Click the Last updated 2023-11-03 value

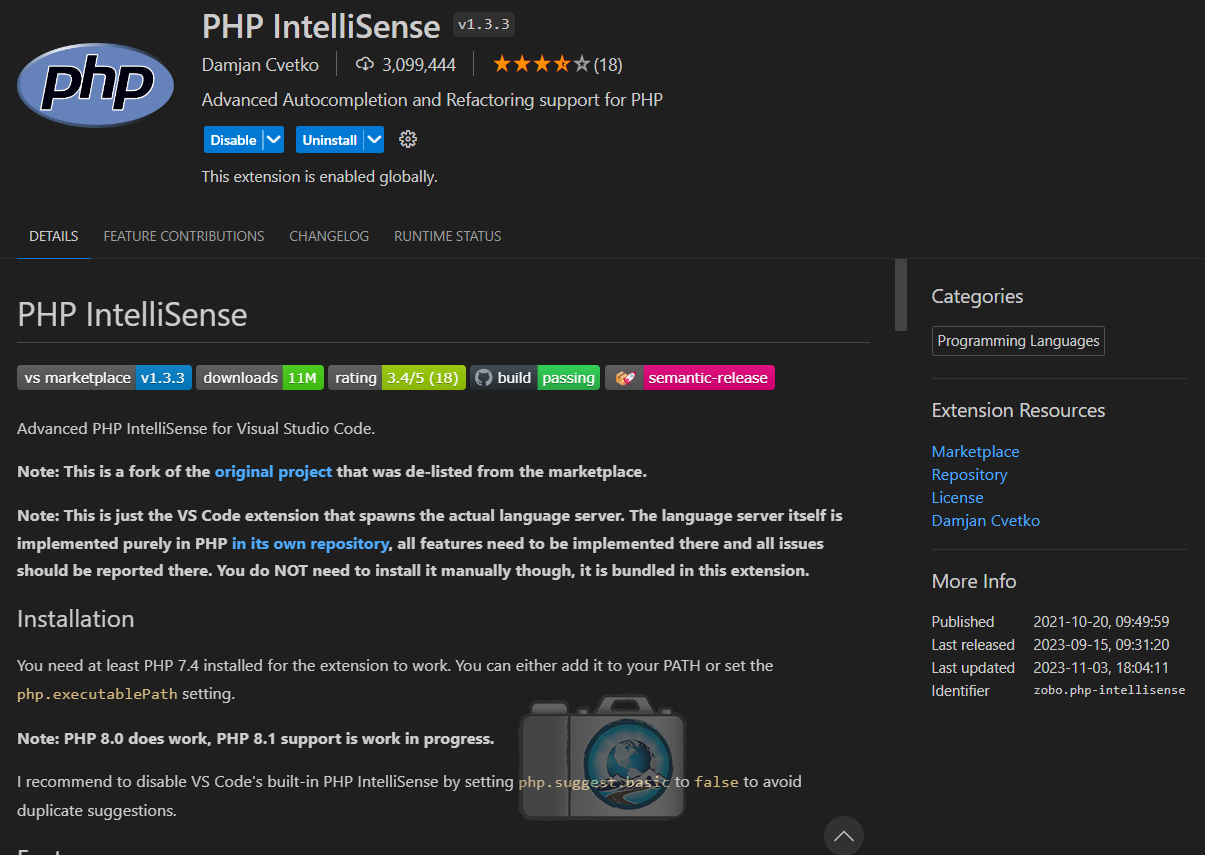[1101, 668]
